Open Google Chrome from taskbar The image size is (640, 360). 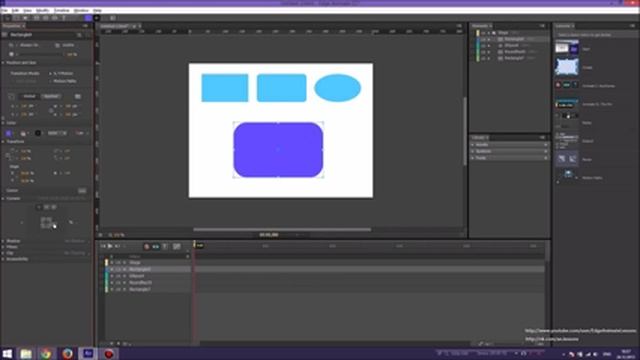(47, 353)
